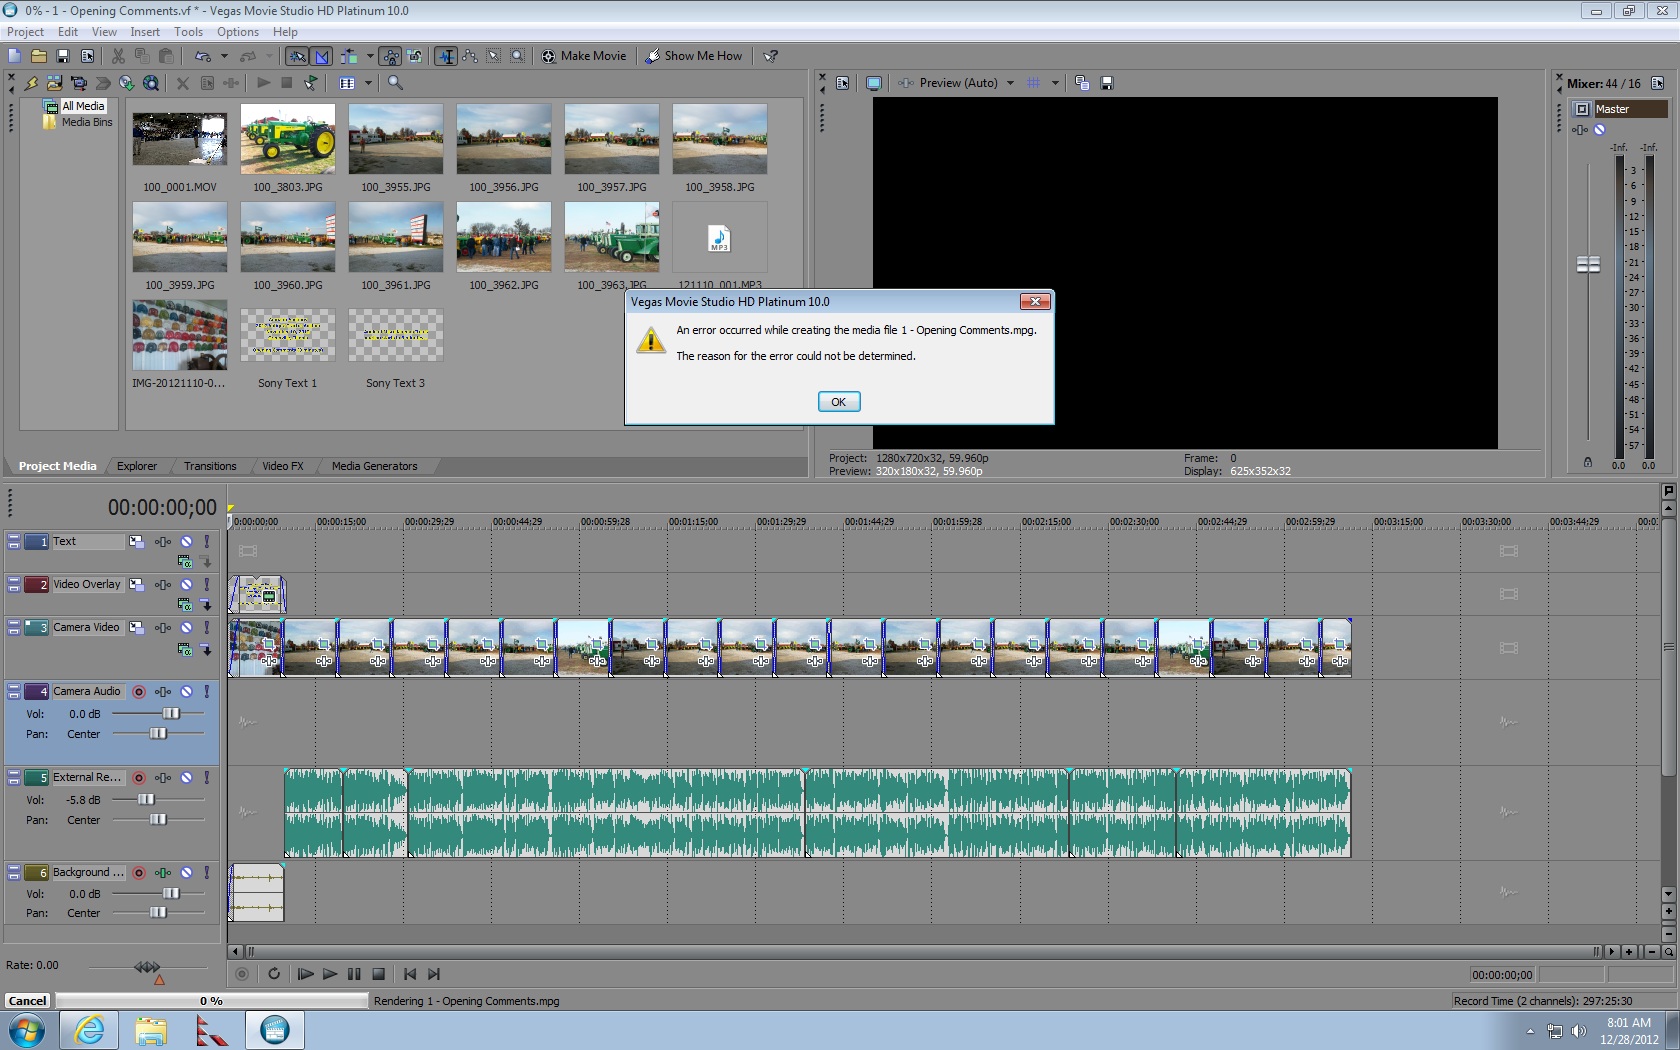Open the preview overlays grid dropdown arrow
The image size is (1680, 1050).
(1055, 83)
